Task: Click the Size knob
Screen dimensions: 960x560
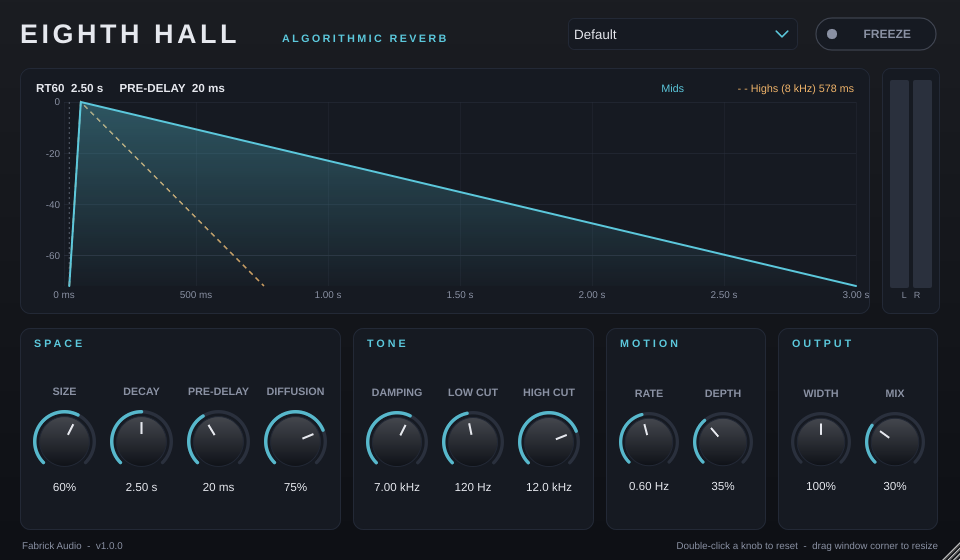Action: [x=64, y=441]
